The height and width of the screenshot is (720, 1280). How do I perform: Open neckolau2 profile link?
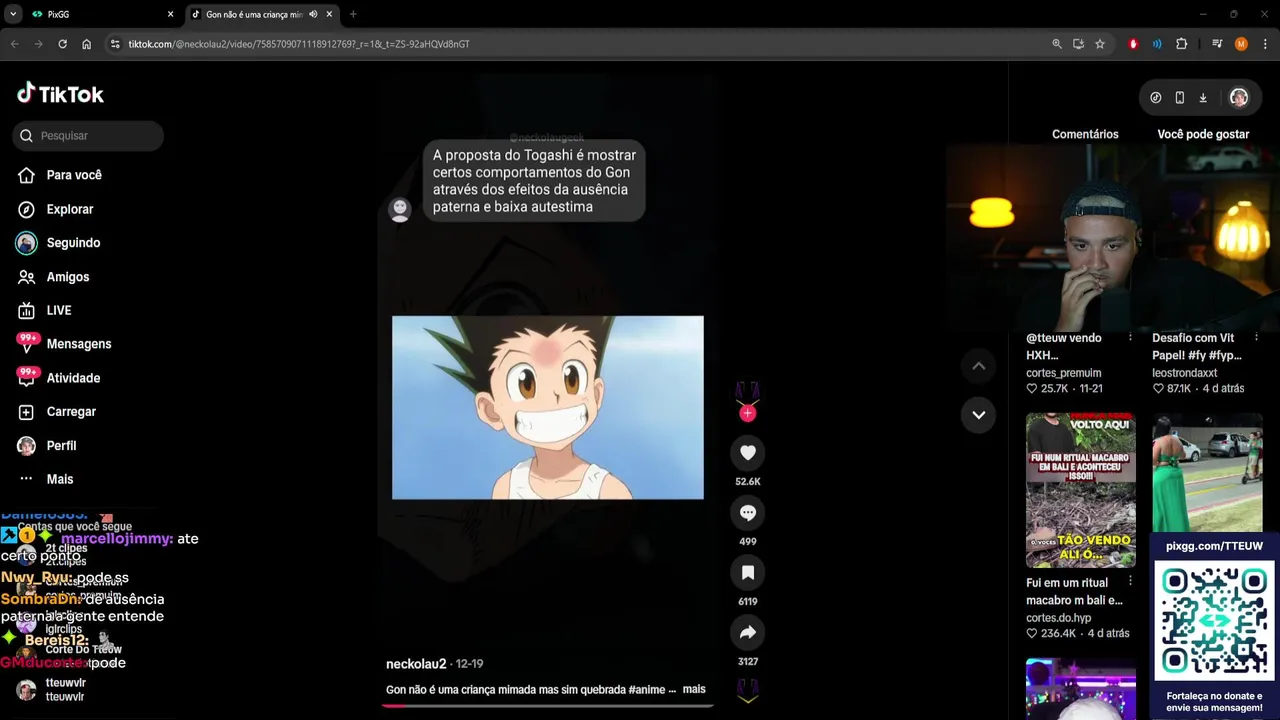click(416, 664)
